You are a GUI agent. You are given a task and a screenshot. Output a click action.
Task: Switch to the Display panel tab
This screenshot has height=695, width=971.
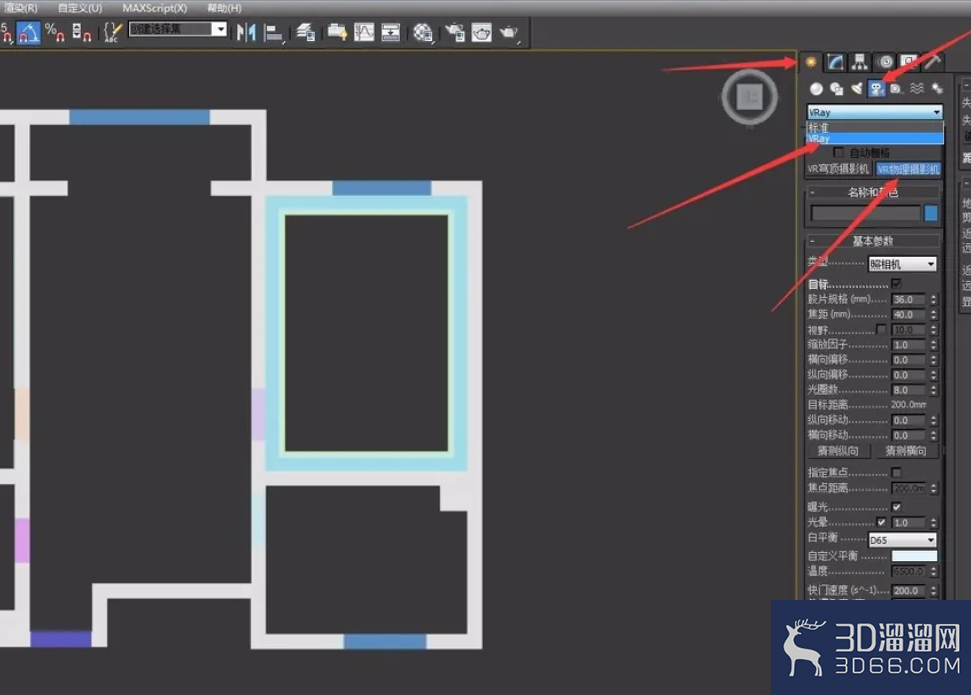tap(908, 62)
